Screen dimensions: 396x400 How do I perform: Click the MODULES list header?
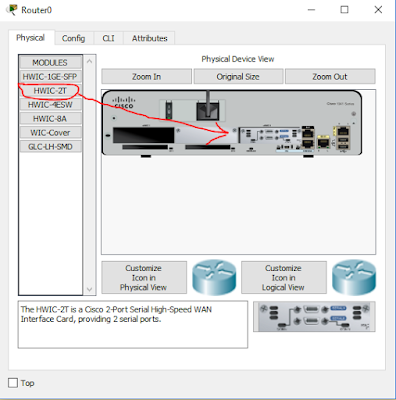tap(50, 63)
